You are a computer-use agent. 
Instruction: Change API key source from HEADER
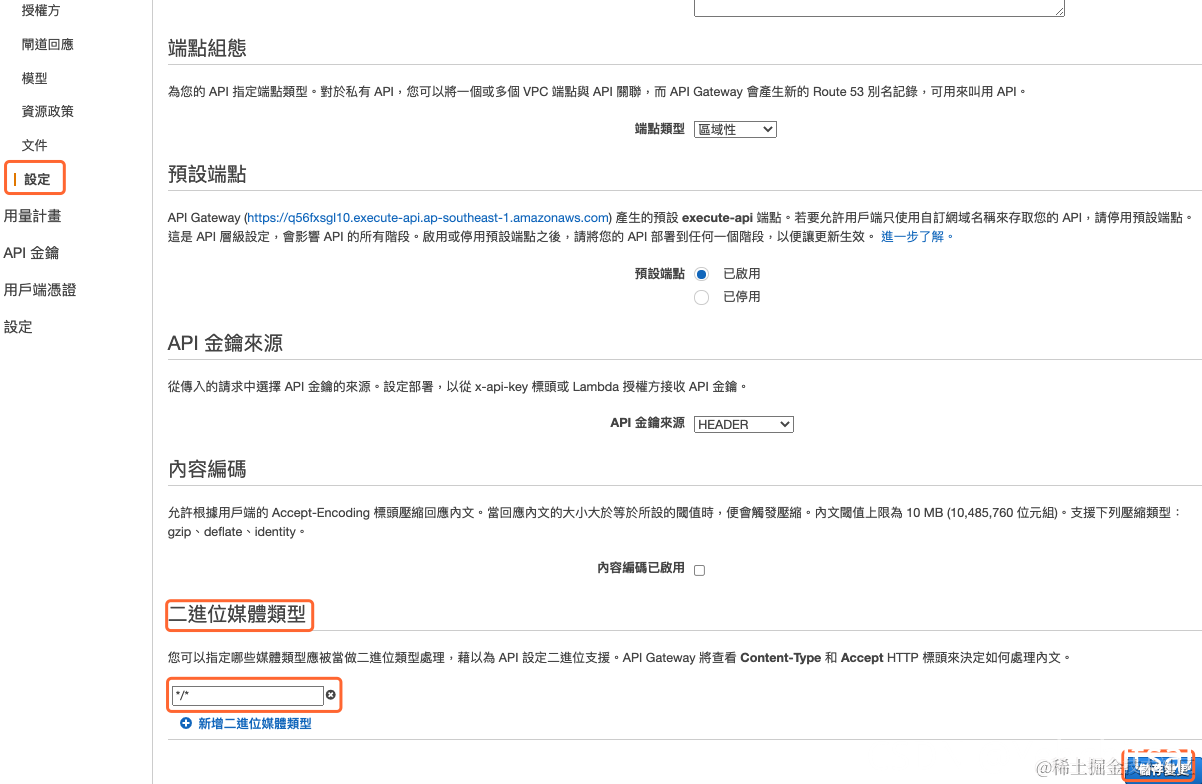743,423
